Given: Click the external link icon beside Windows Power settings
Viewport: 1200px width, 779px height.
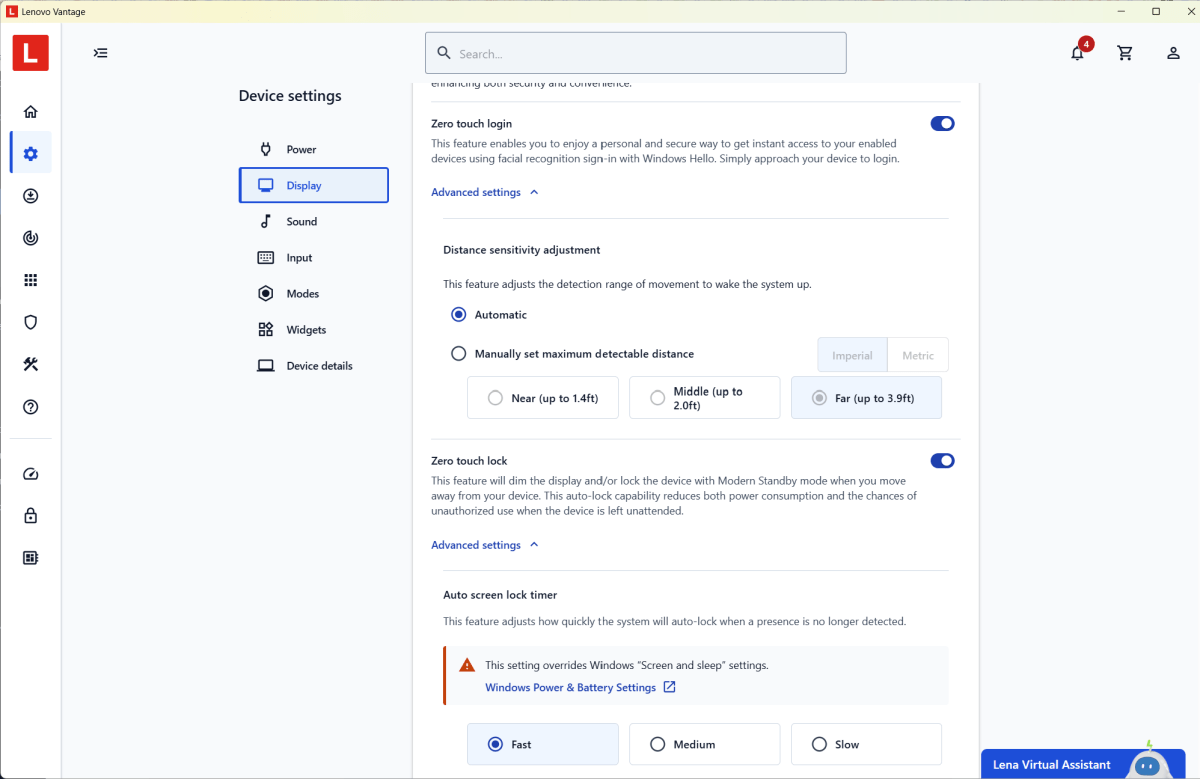Looking at the screenshot, I should pos(670,687).
